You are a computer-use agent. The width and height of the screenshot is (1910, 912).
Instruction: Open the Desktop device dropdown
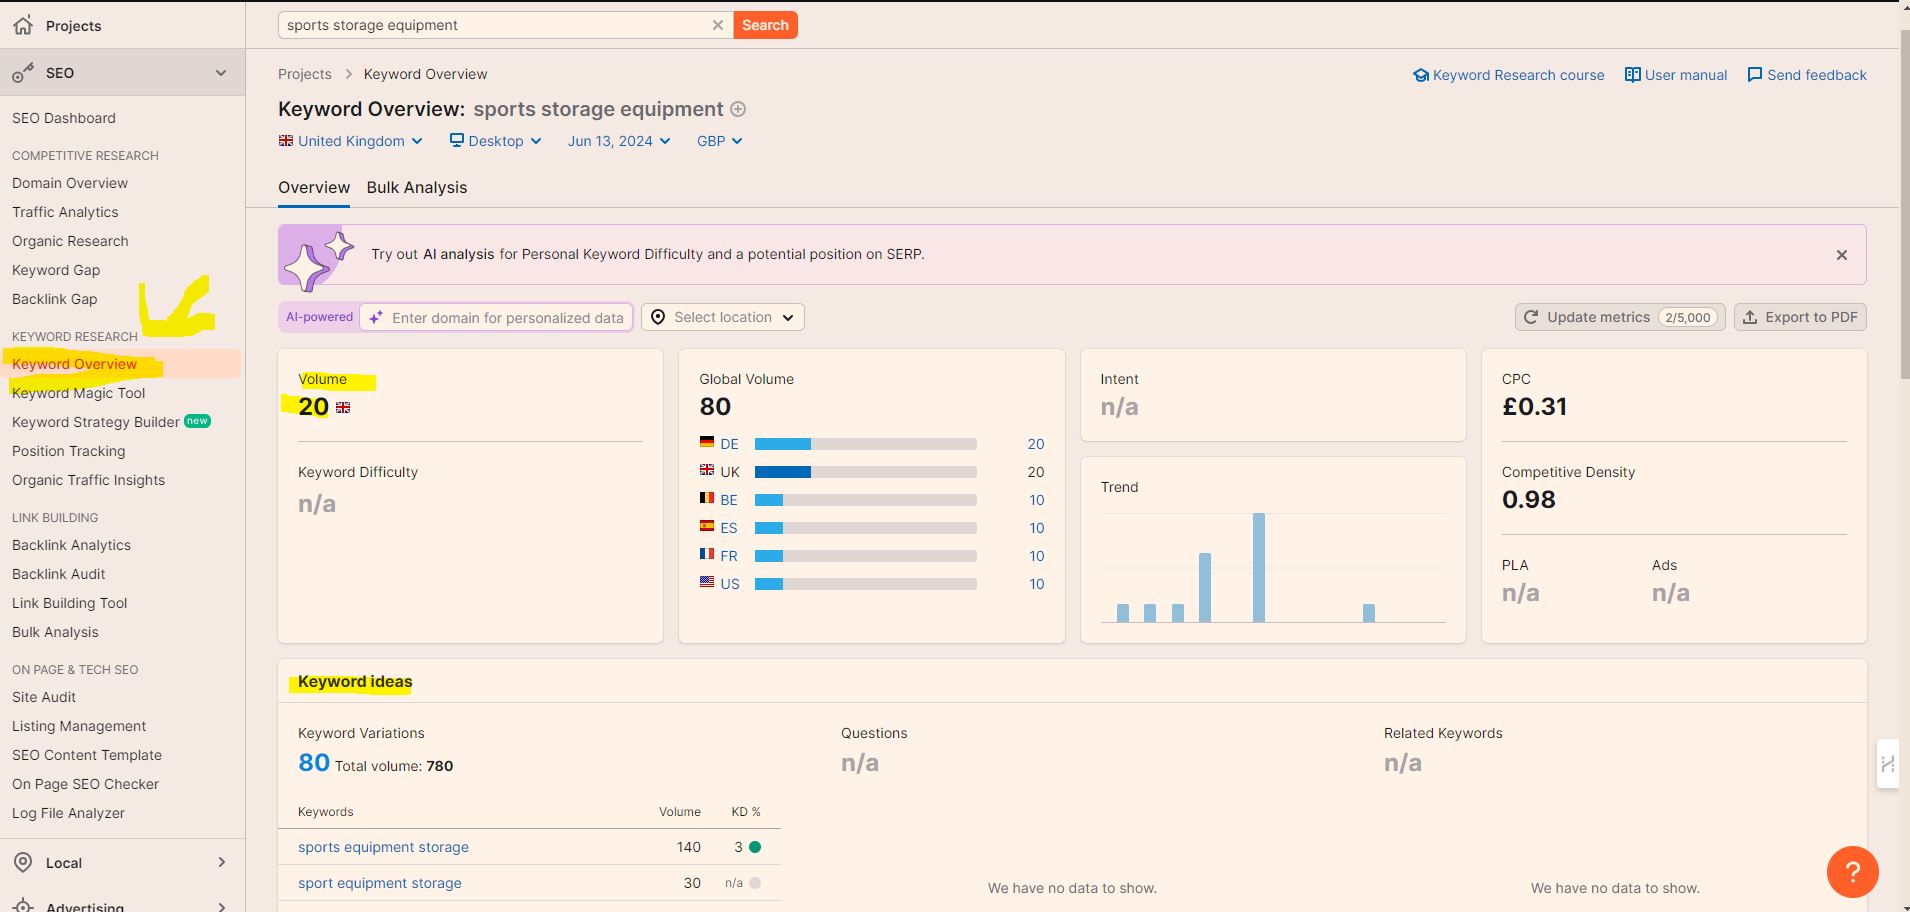pyautogui.click(x=496, y=141)
